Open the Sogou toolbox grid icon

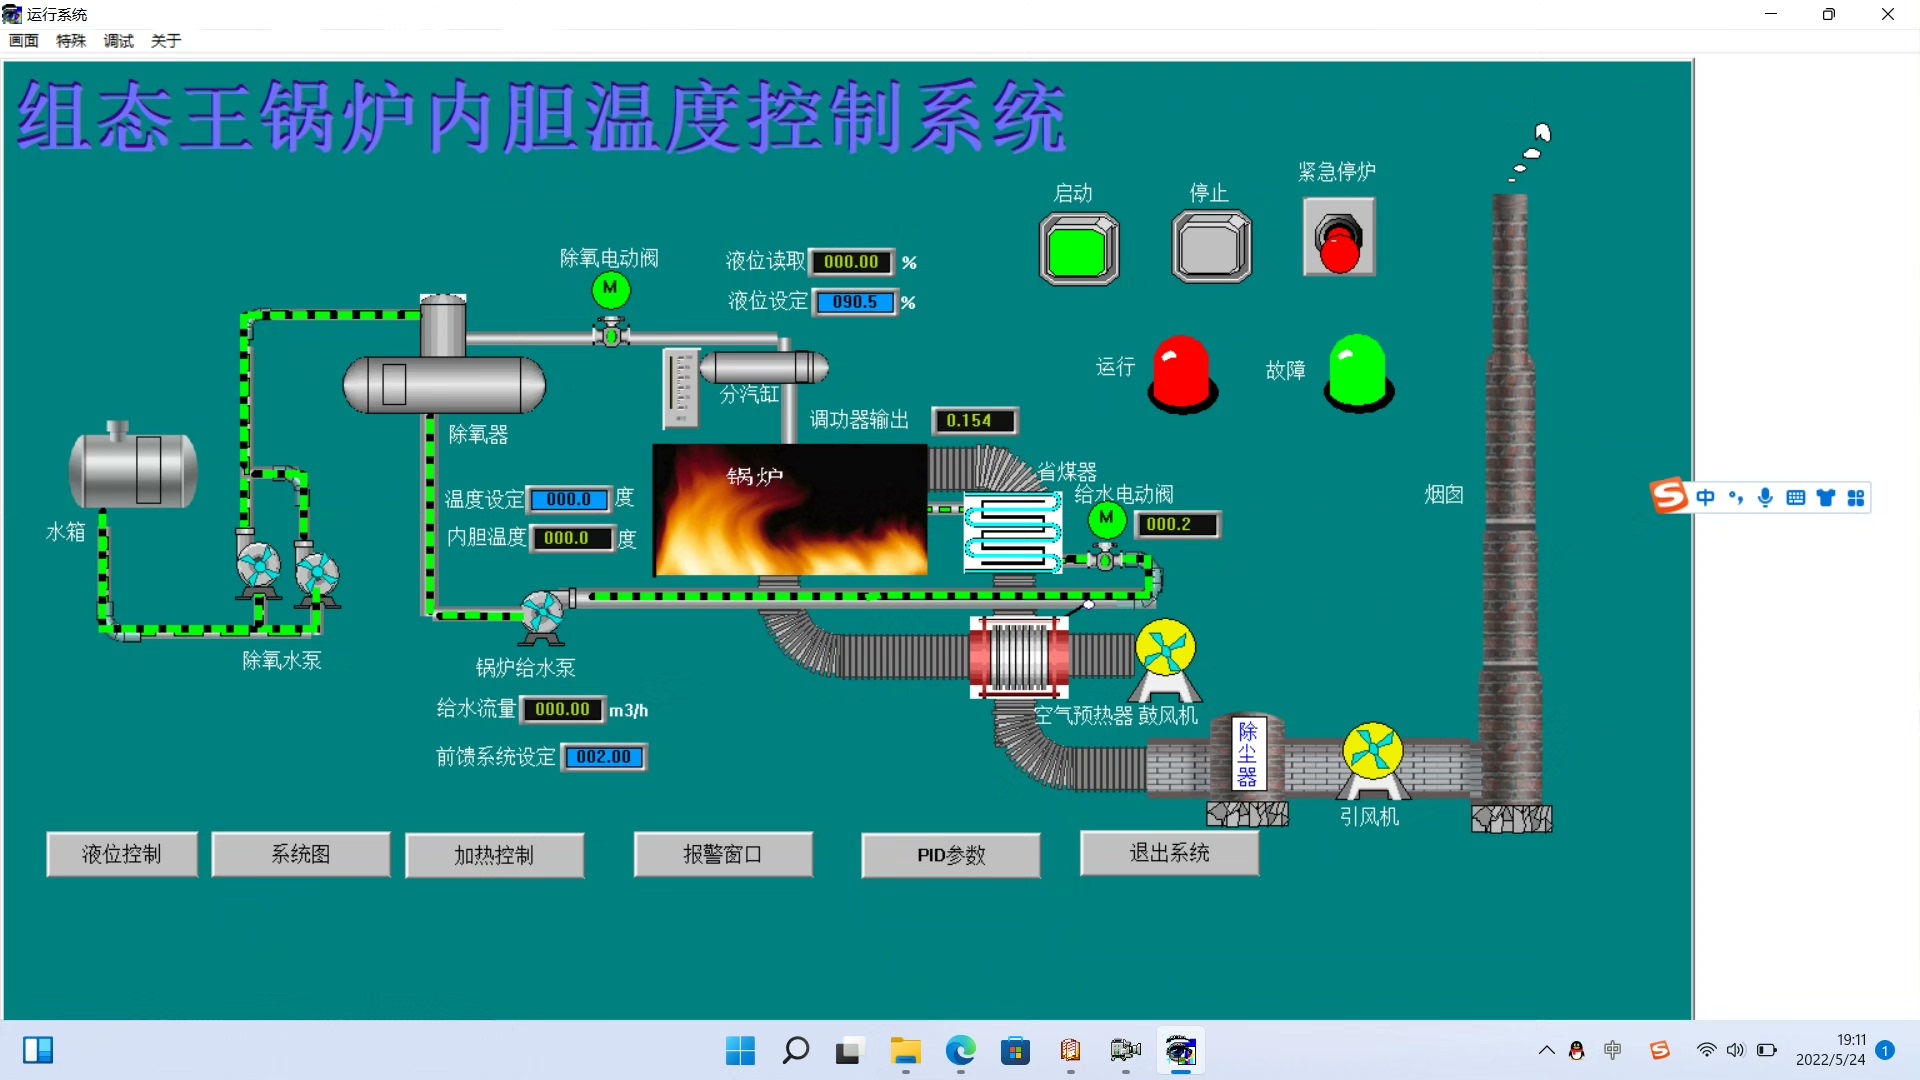(1857, 497)
